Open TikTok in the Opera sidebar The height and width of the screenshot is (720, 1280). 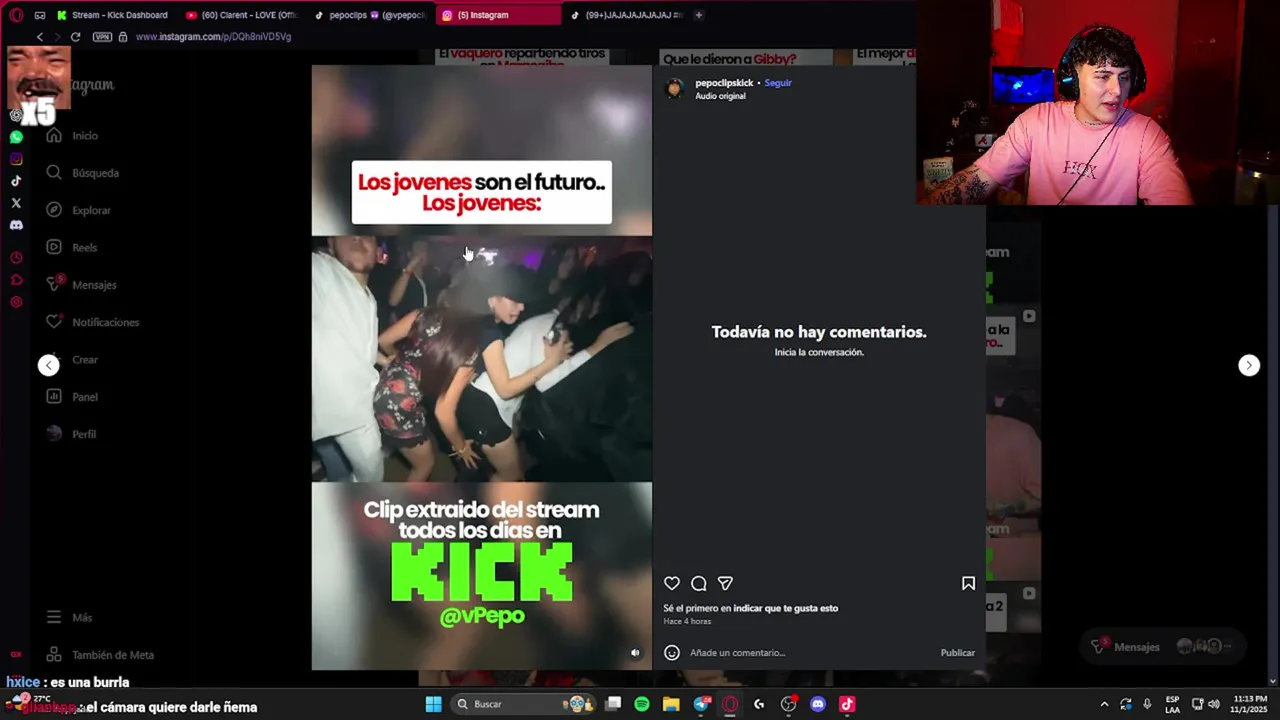tap(16, 181)
